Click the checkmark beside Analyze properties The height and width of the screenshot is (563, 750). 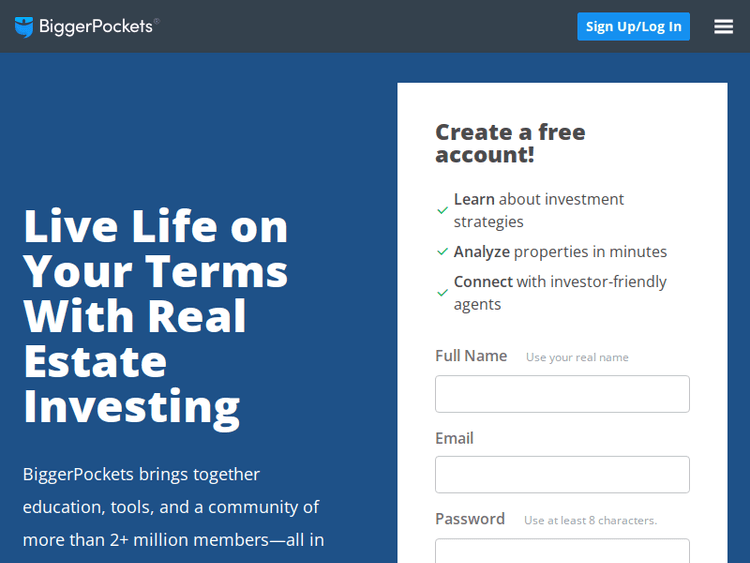click(442, 252)
